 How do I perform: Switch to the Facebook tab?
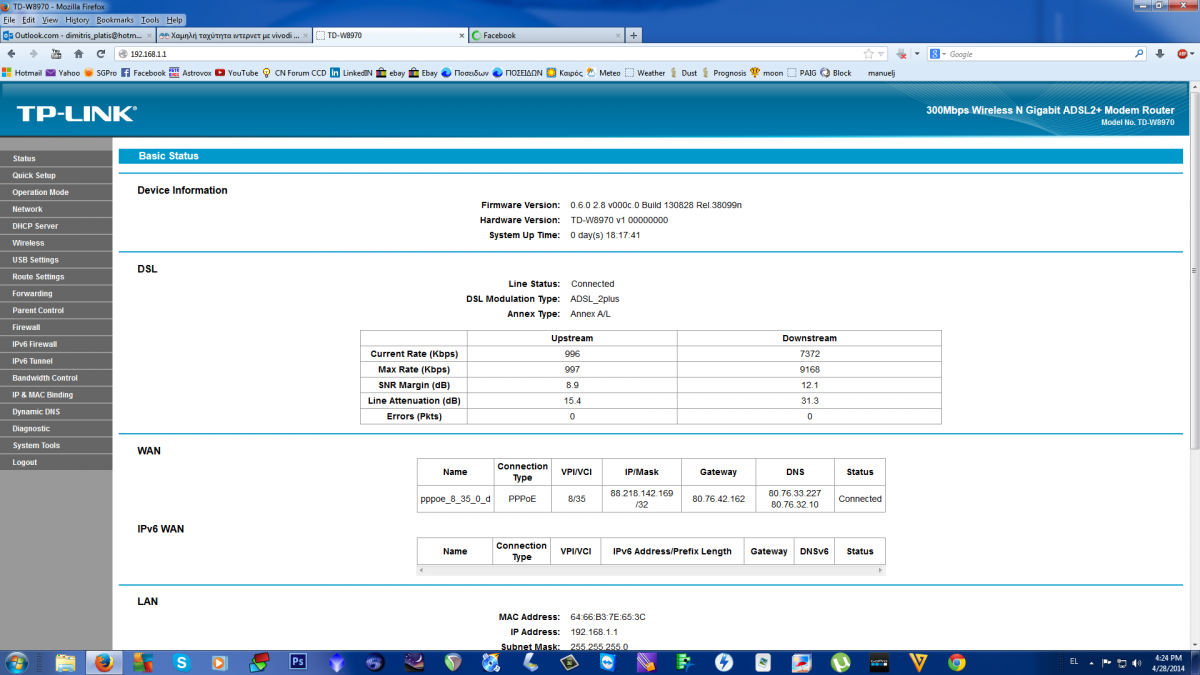coord(546,35)
